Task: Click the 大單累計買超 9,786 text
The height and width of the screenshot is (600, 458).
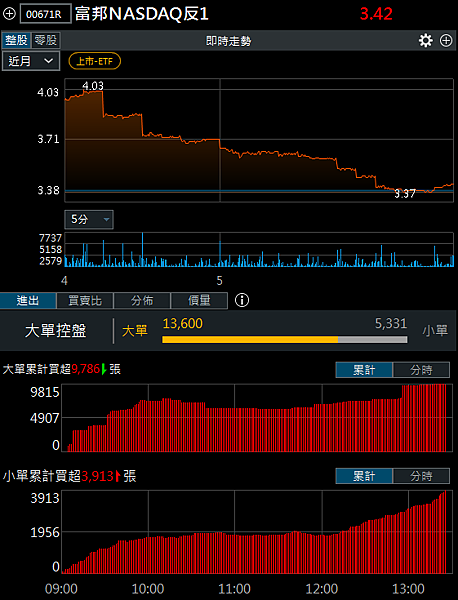Action: [x=62, y=369]
